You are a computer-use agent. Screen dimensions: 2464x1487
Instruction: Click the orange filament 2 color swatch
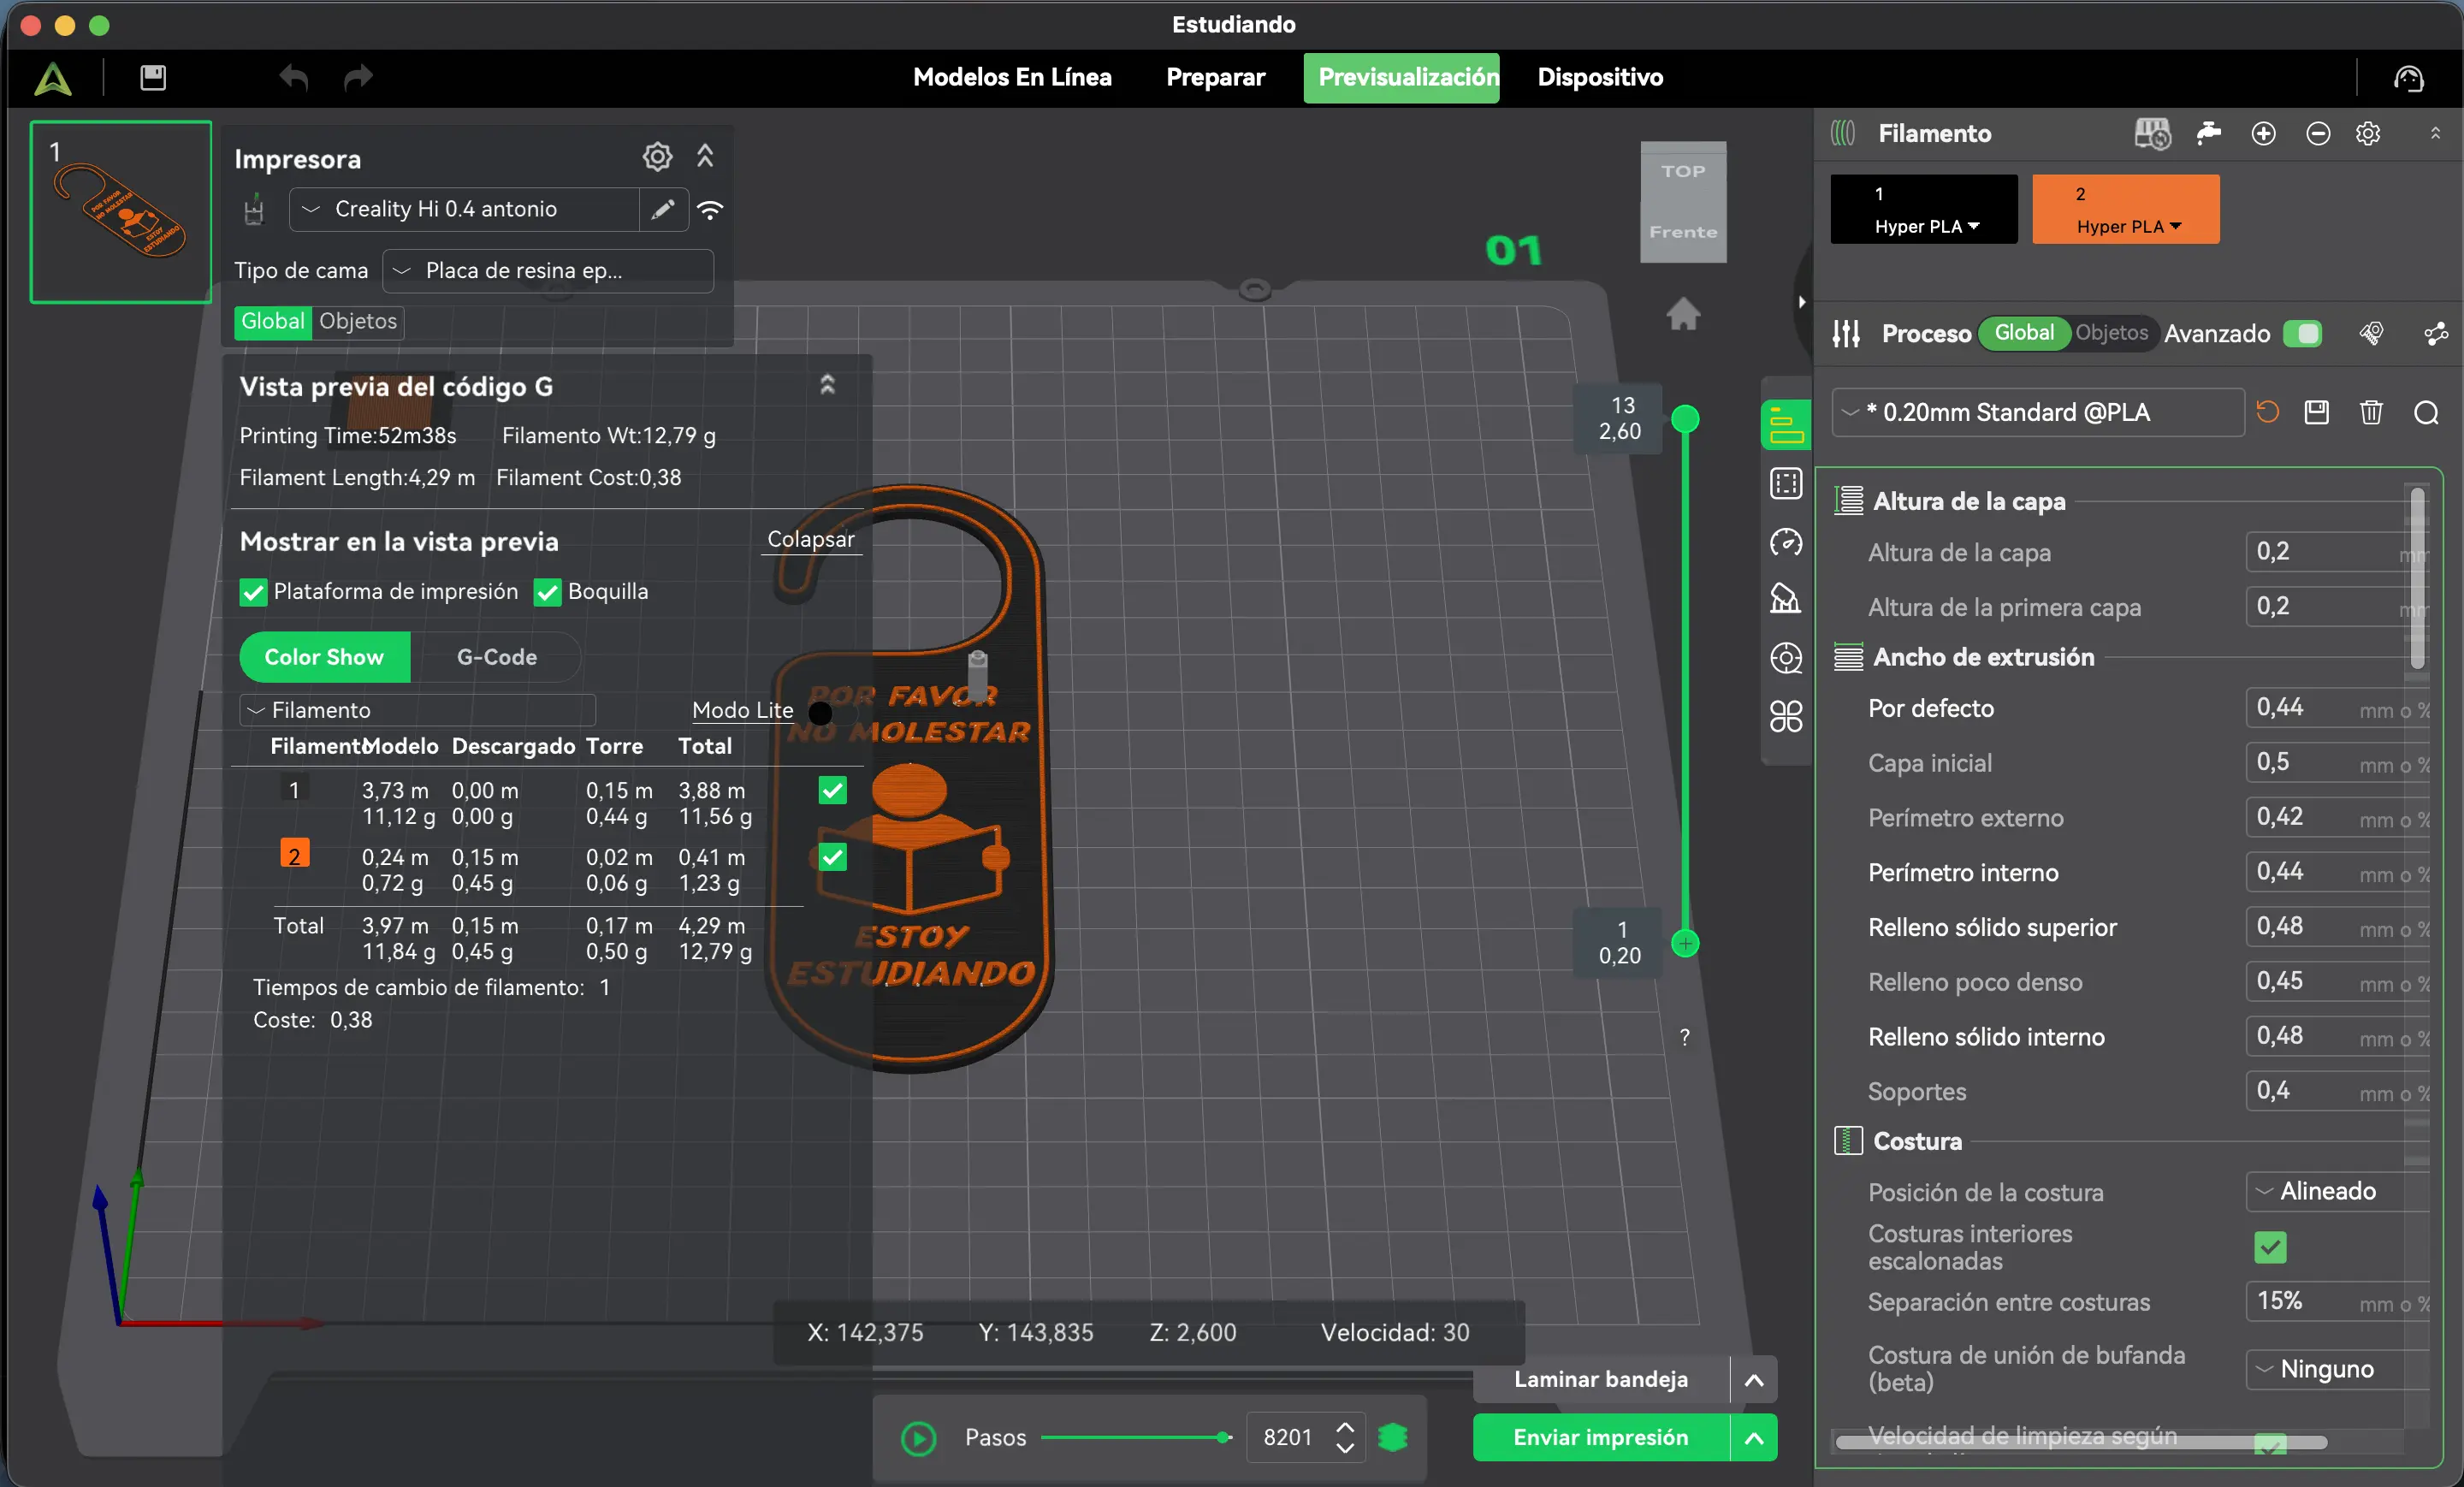click(x=294, y=853)
